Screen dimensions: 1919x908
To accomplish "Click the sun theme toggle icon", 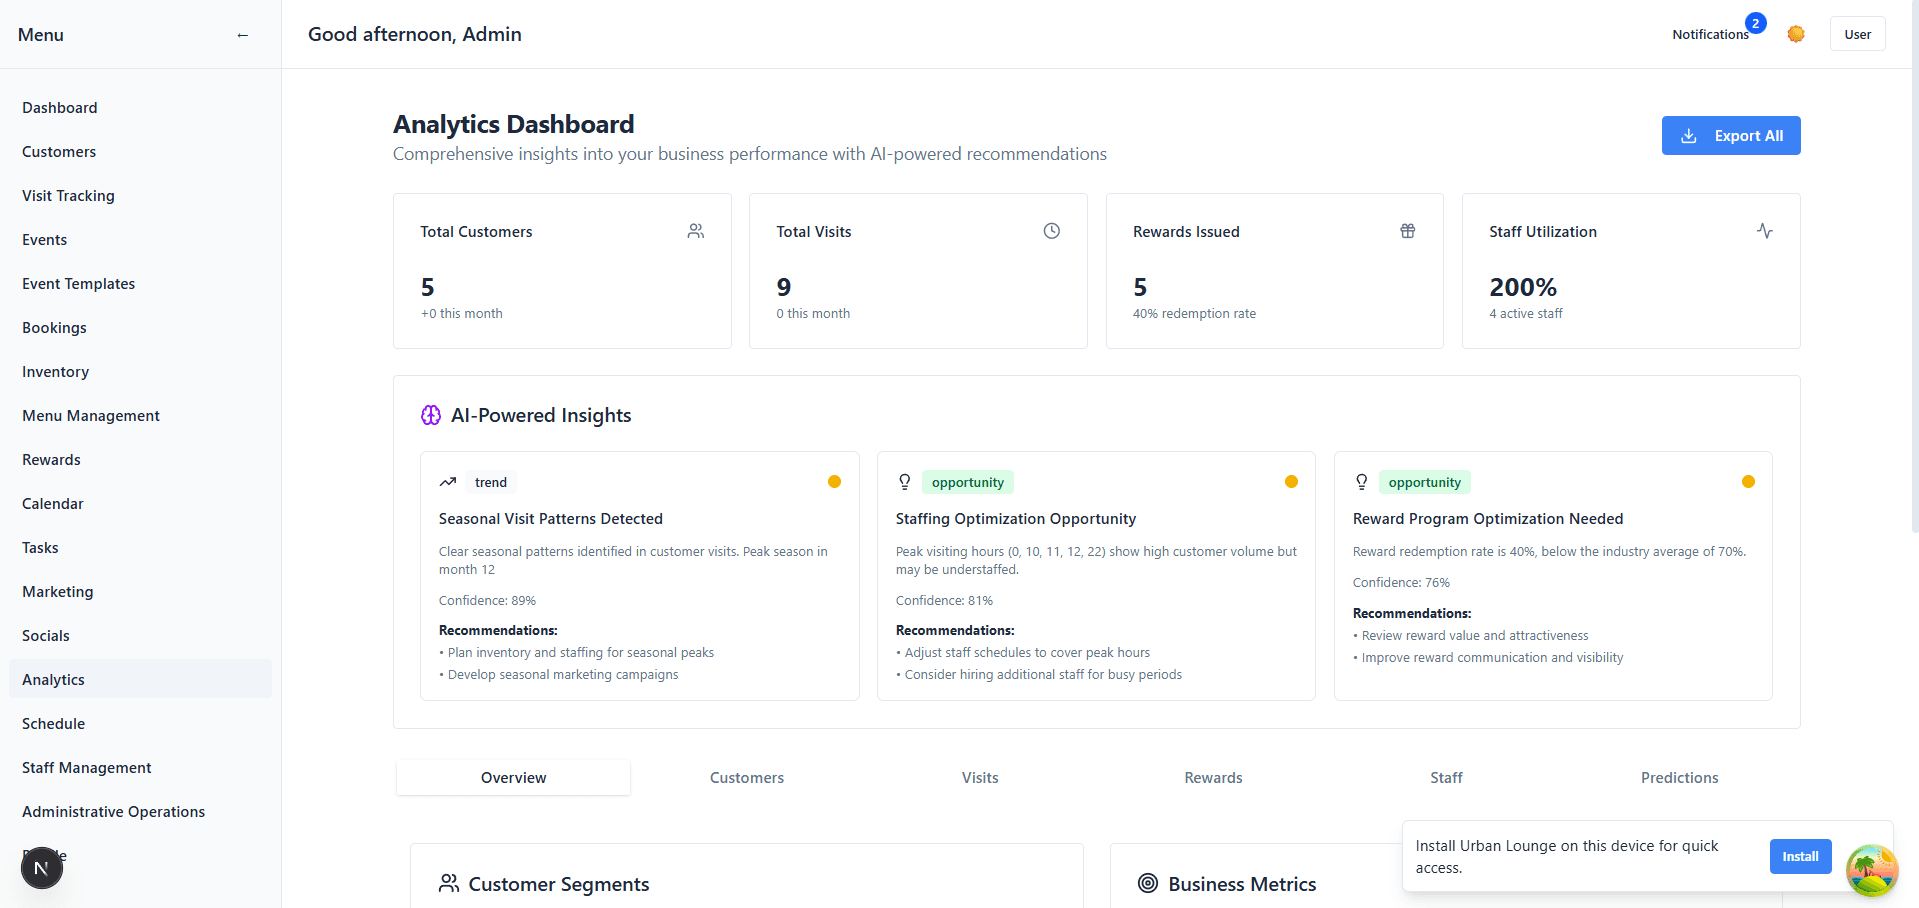I will [x=1796, y=34].
